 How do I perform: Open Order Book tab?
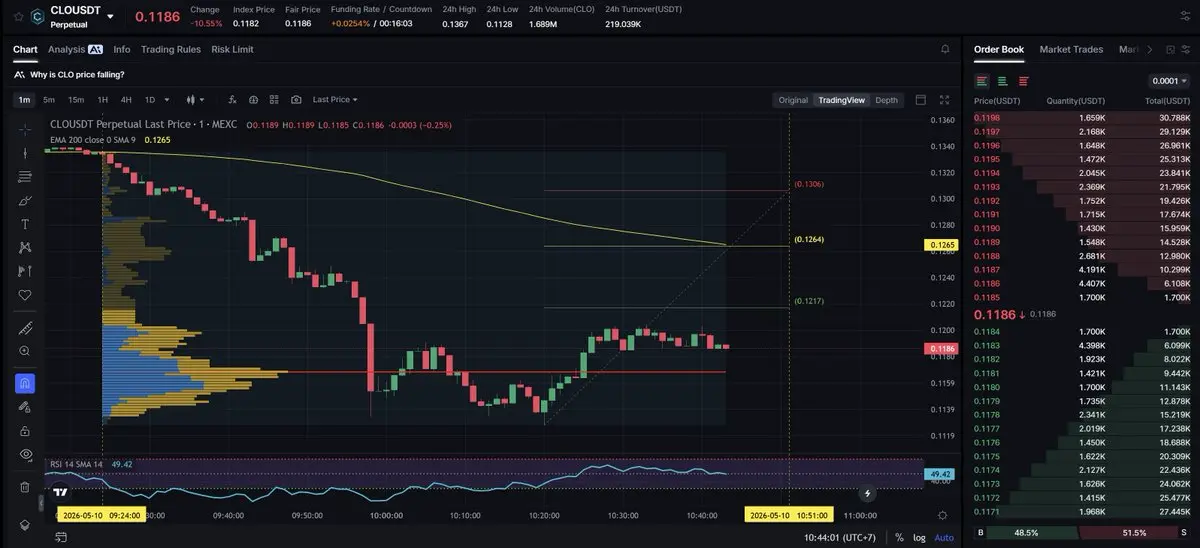point(999,49)
